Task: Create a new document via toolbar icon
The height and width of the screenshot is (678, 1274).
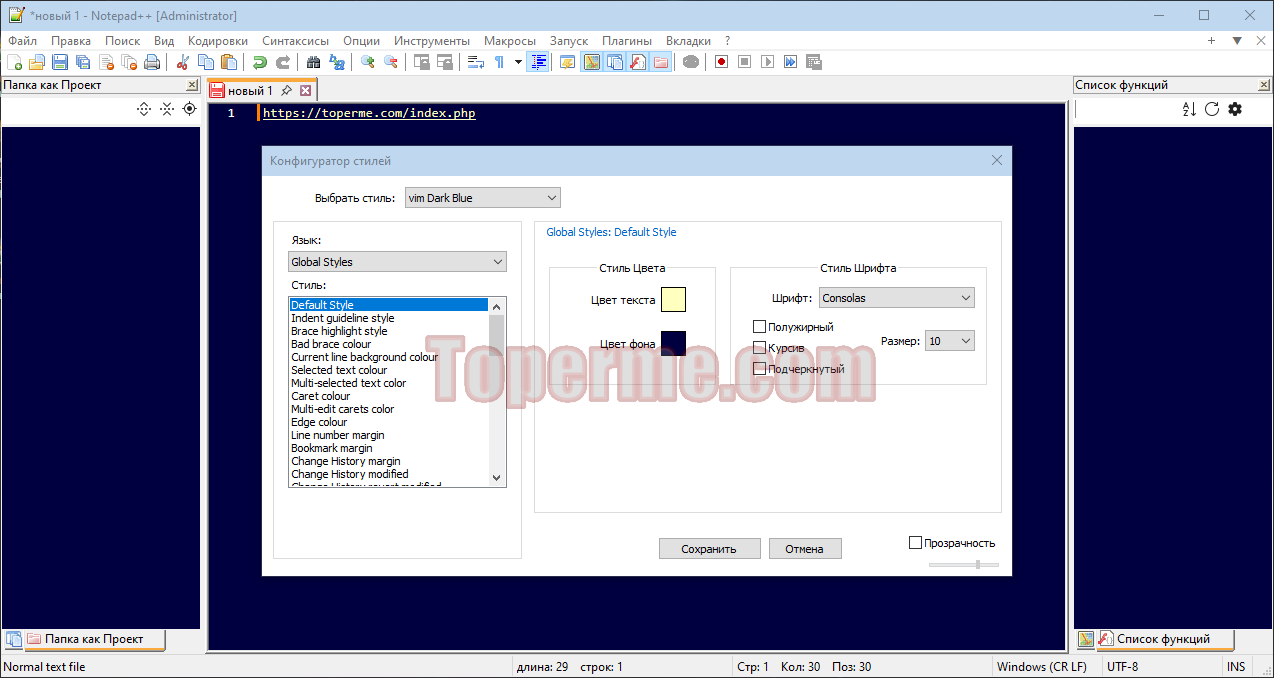Action: [x=13, y=62]
